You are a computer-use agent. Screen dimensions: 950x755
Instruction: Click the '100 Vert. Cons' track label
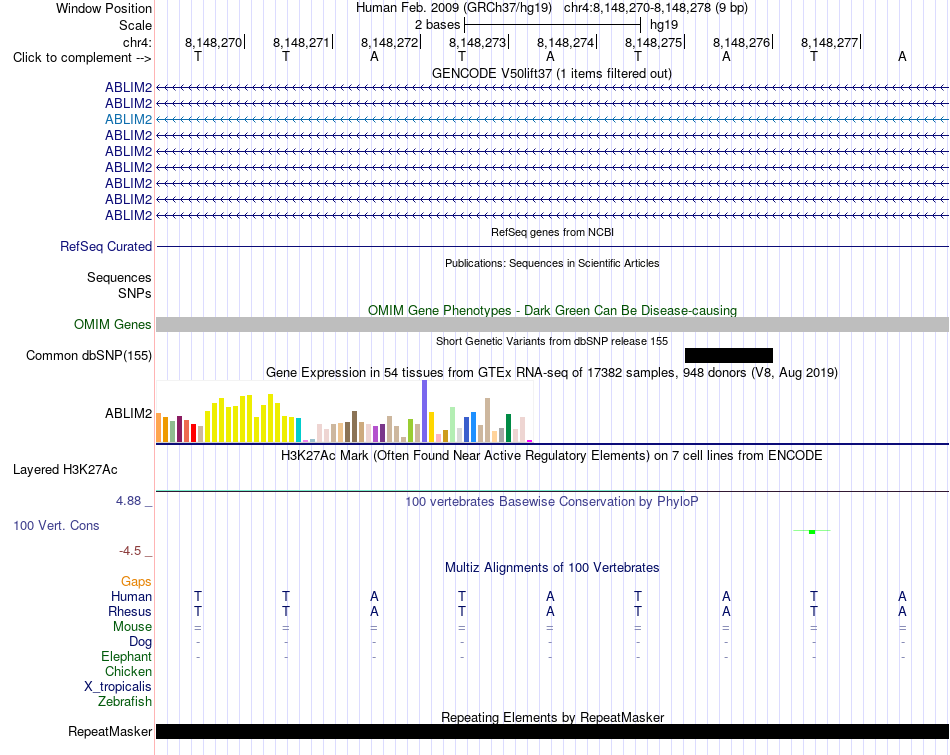(x=56, y=525)
